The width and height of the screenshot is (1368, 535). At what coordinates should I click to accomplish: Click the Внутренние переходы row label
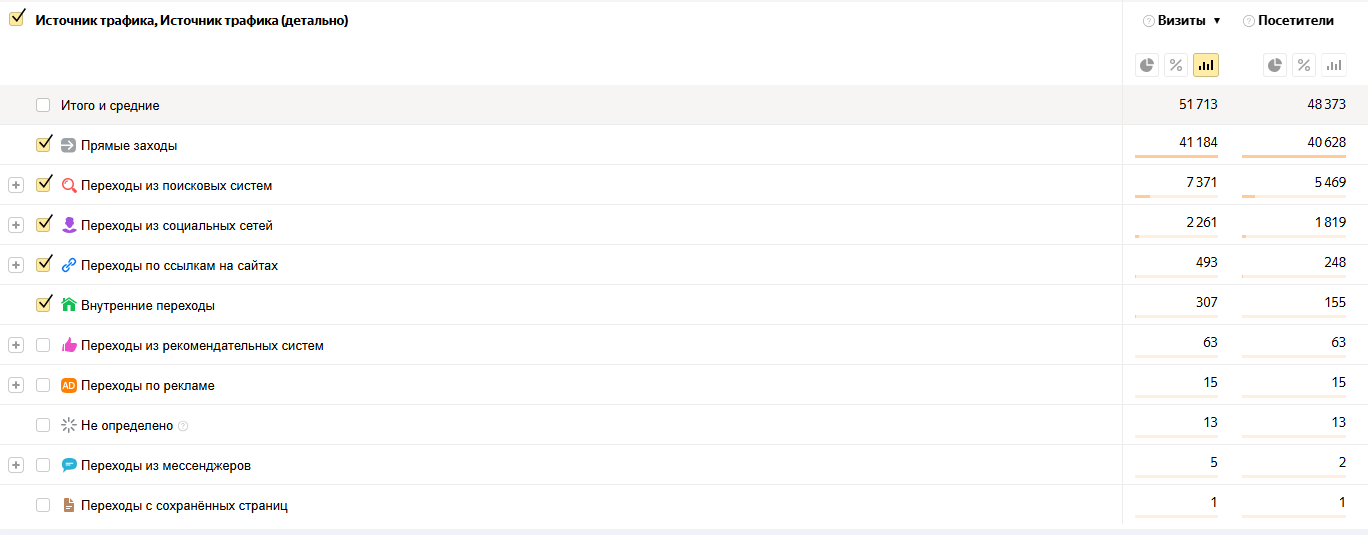(148, 306)
